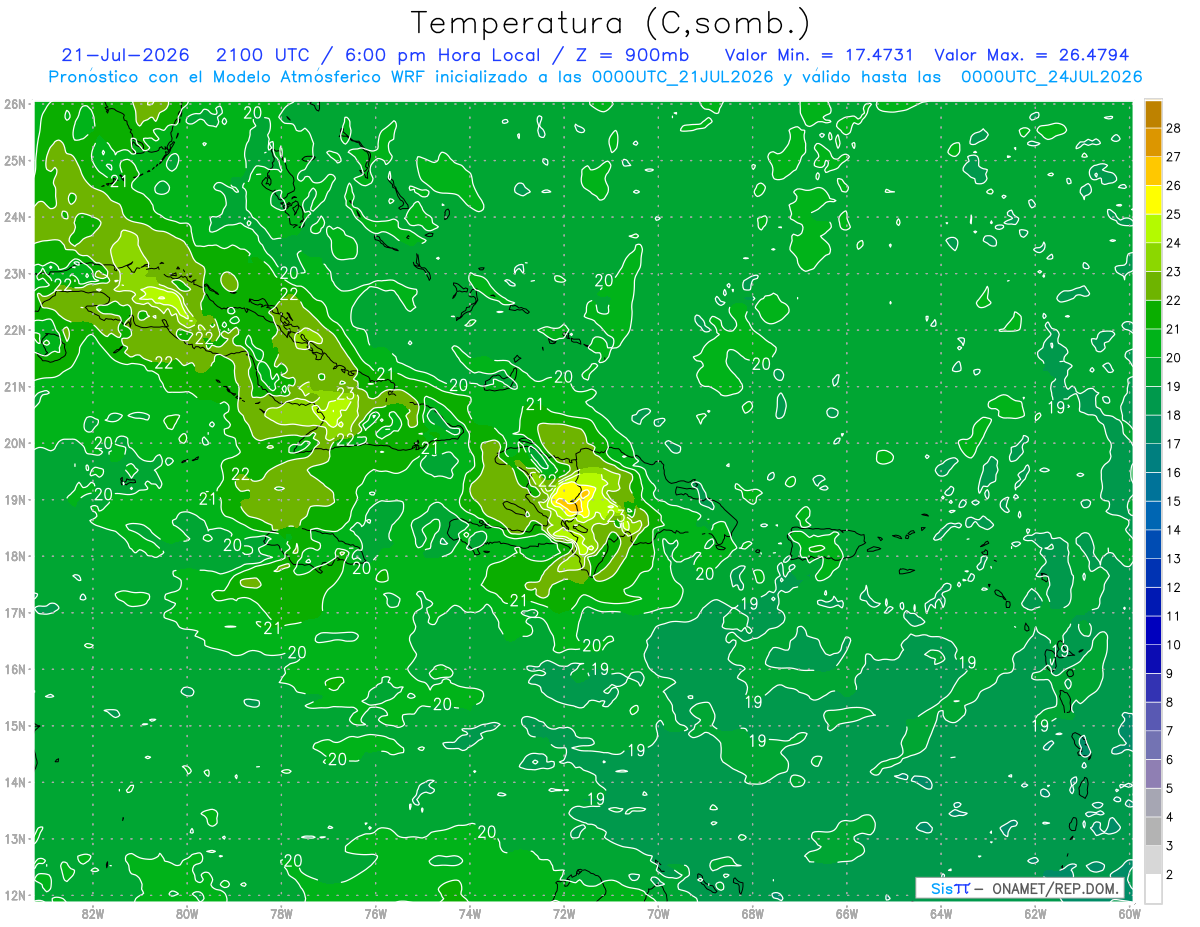
Task: Click longitude axis label "68W"
Action: click(753, 912)
